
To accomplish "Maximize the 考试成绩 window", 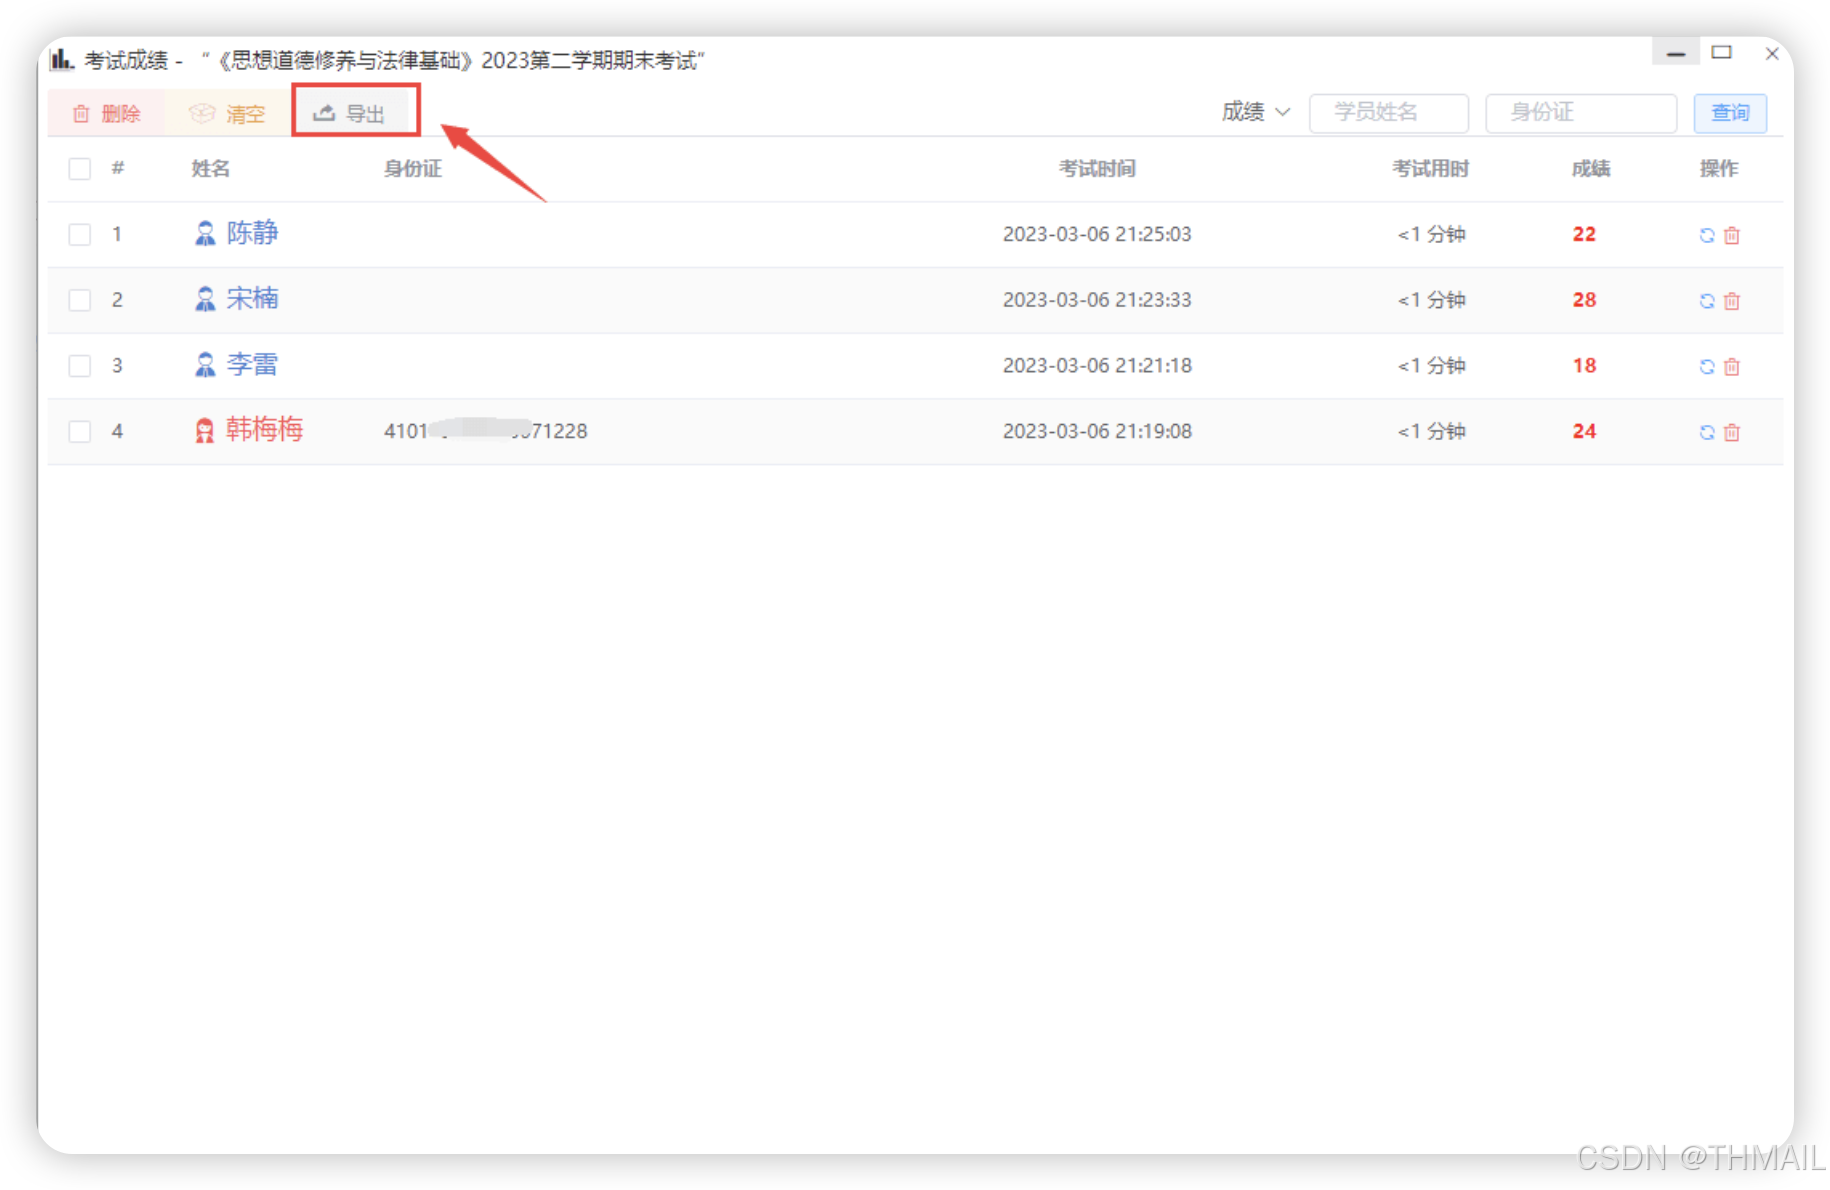I will pyautogui.click(x=1722, y=53).
